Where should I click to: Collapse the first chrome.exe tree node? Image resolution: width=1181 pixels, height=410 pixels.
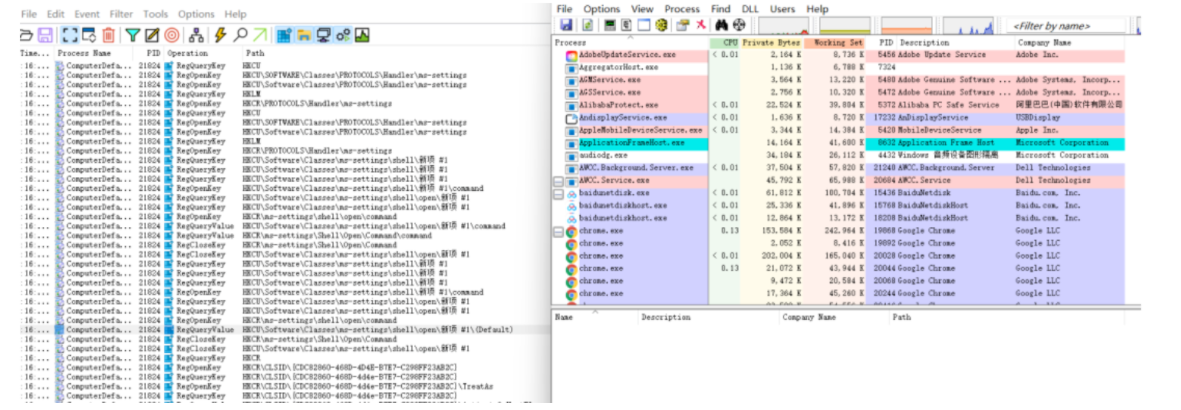558,231
